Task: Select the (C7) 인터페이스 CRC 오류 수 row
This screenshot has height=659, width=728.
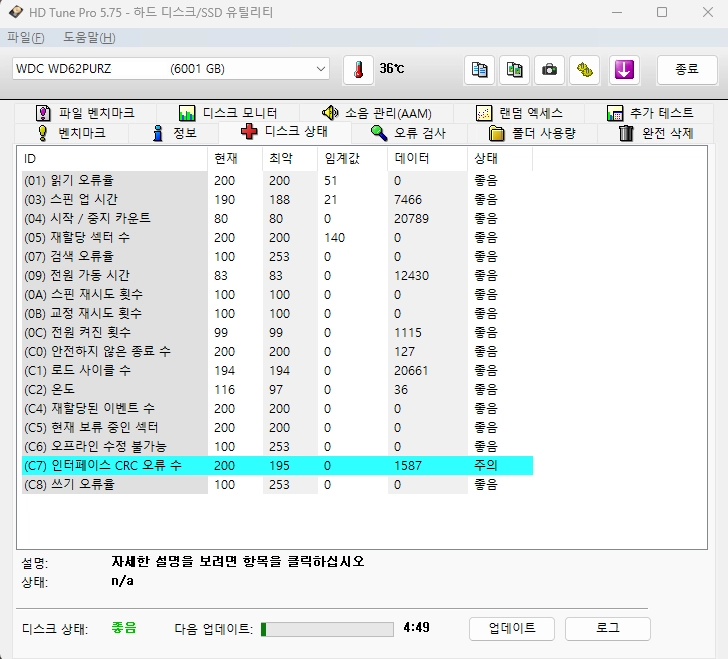Action: click(277, 465)
